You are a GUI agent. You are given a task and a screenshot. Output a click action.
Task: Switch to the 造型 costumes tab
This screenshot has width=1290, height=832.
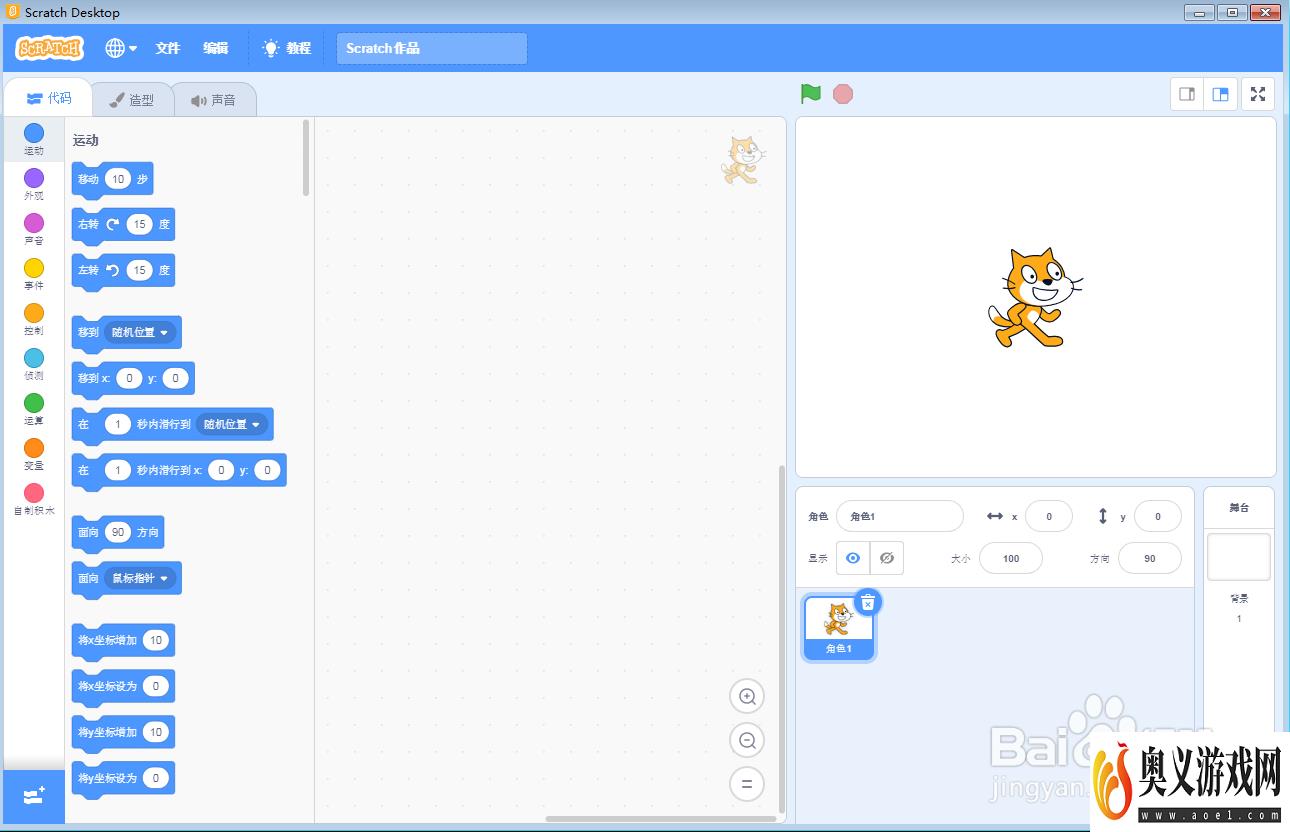tap(132, 100)
